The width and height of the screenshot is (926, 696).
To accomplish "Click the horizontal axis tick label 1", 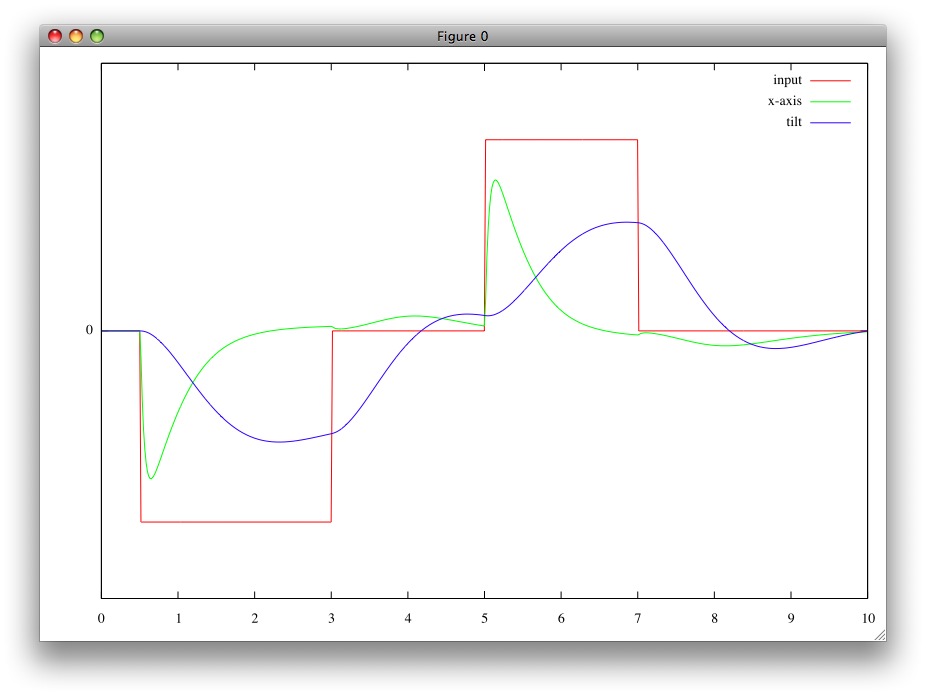I will 178,617.
